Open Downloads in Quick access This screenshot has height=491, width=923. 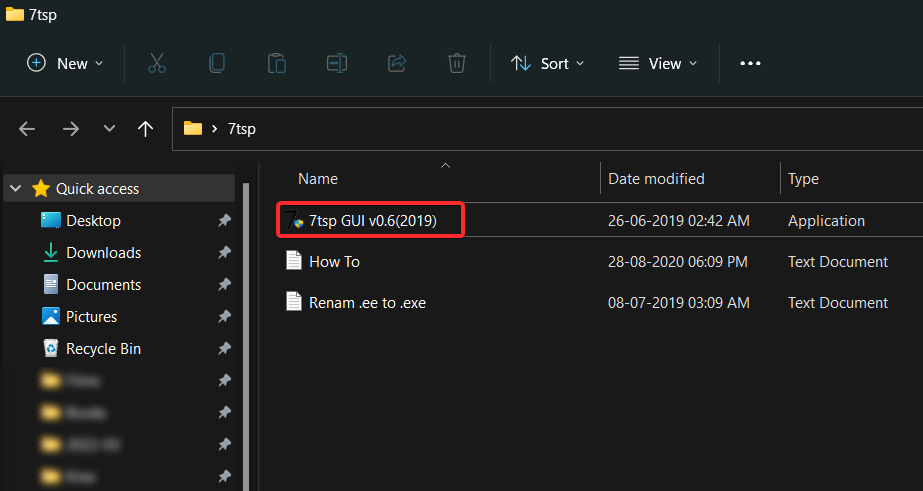[103, 253]
